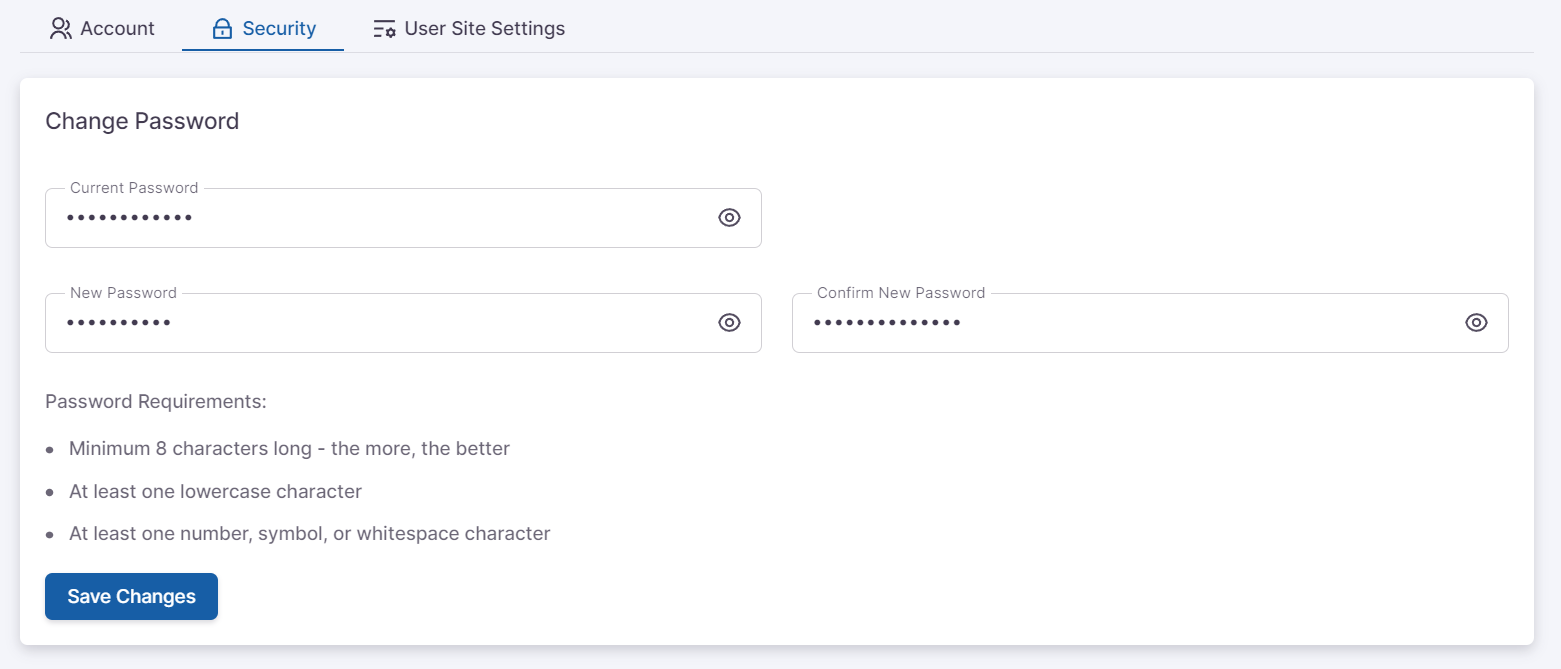Focus the Current Password input field
The height and width of the screenshot is (669, 1561).
click(x=380, y=218)
